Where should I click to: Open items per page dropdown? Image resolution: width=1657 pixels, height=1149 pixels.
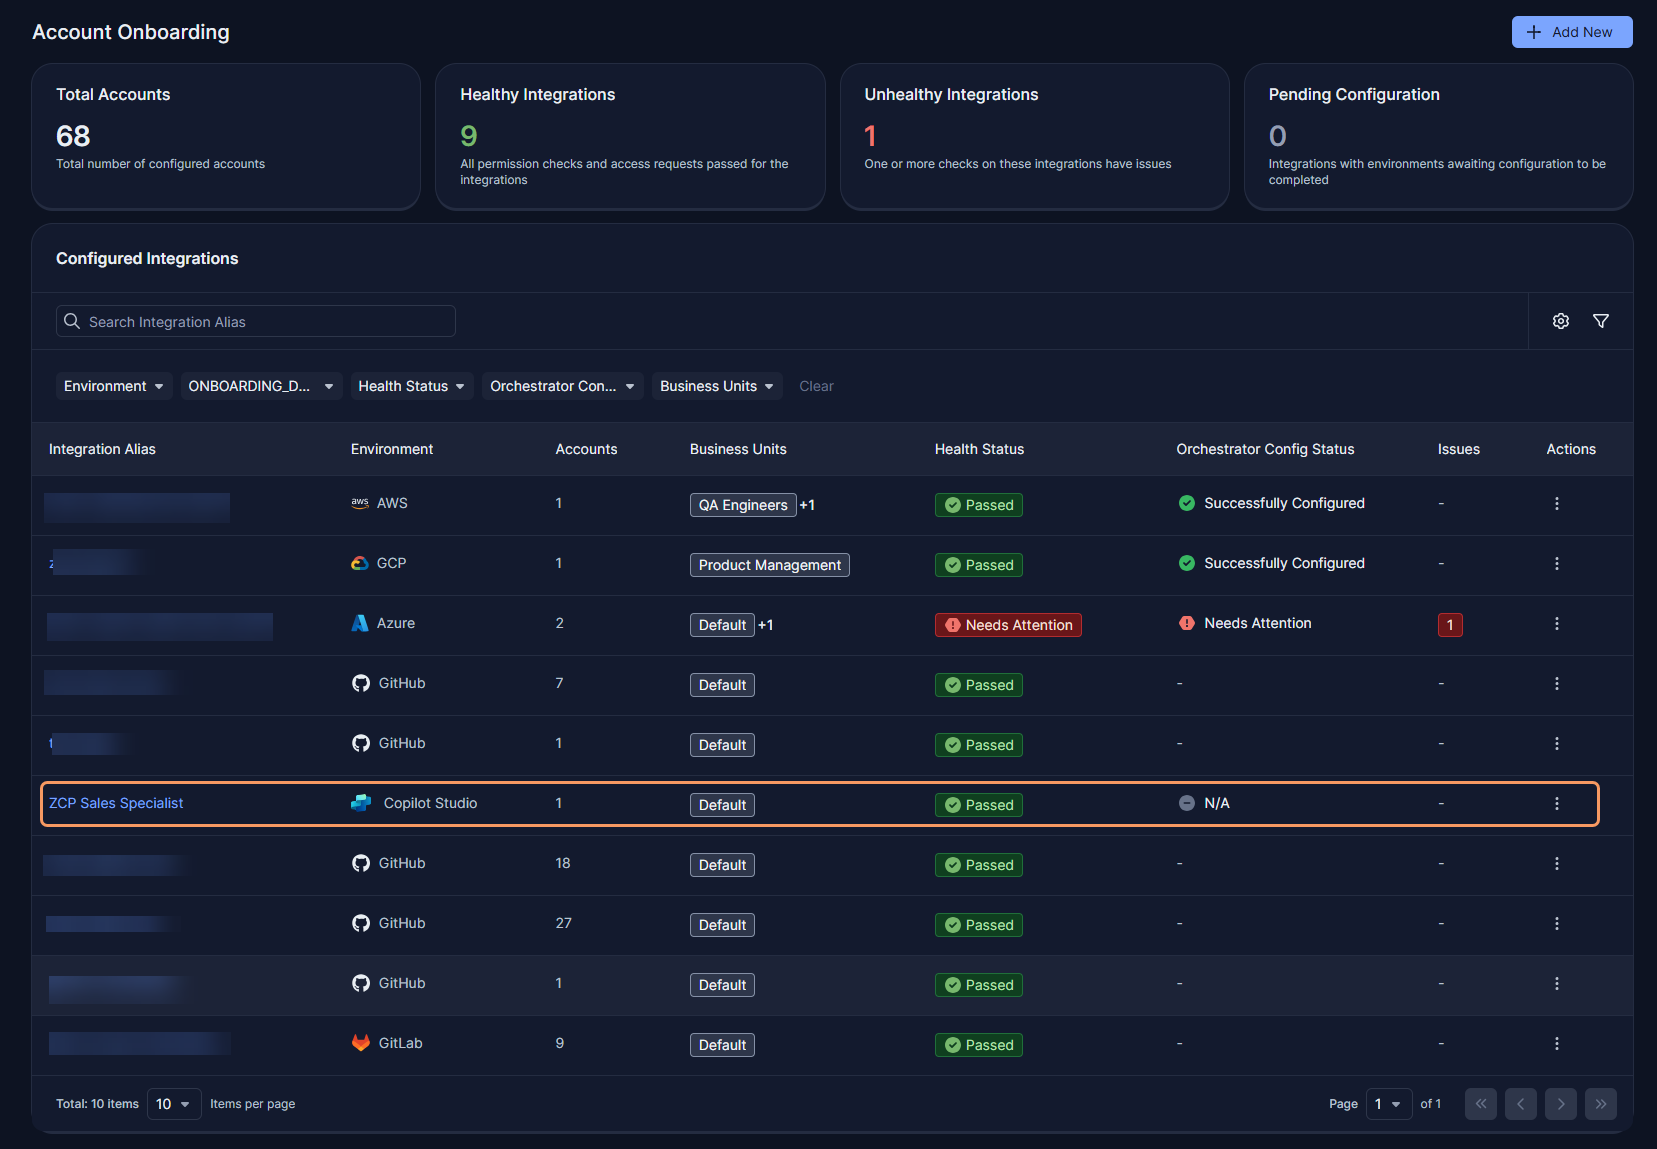174,1104
